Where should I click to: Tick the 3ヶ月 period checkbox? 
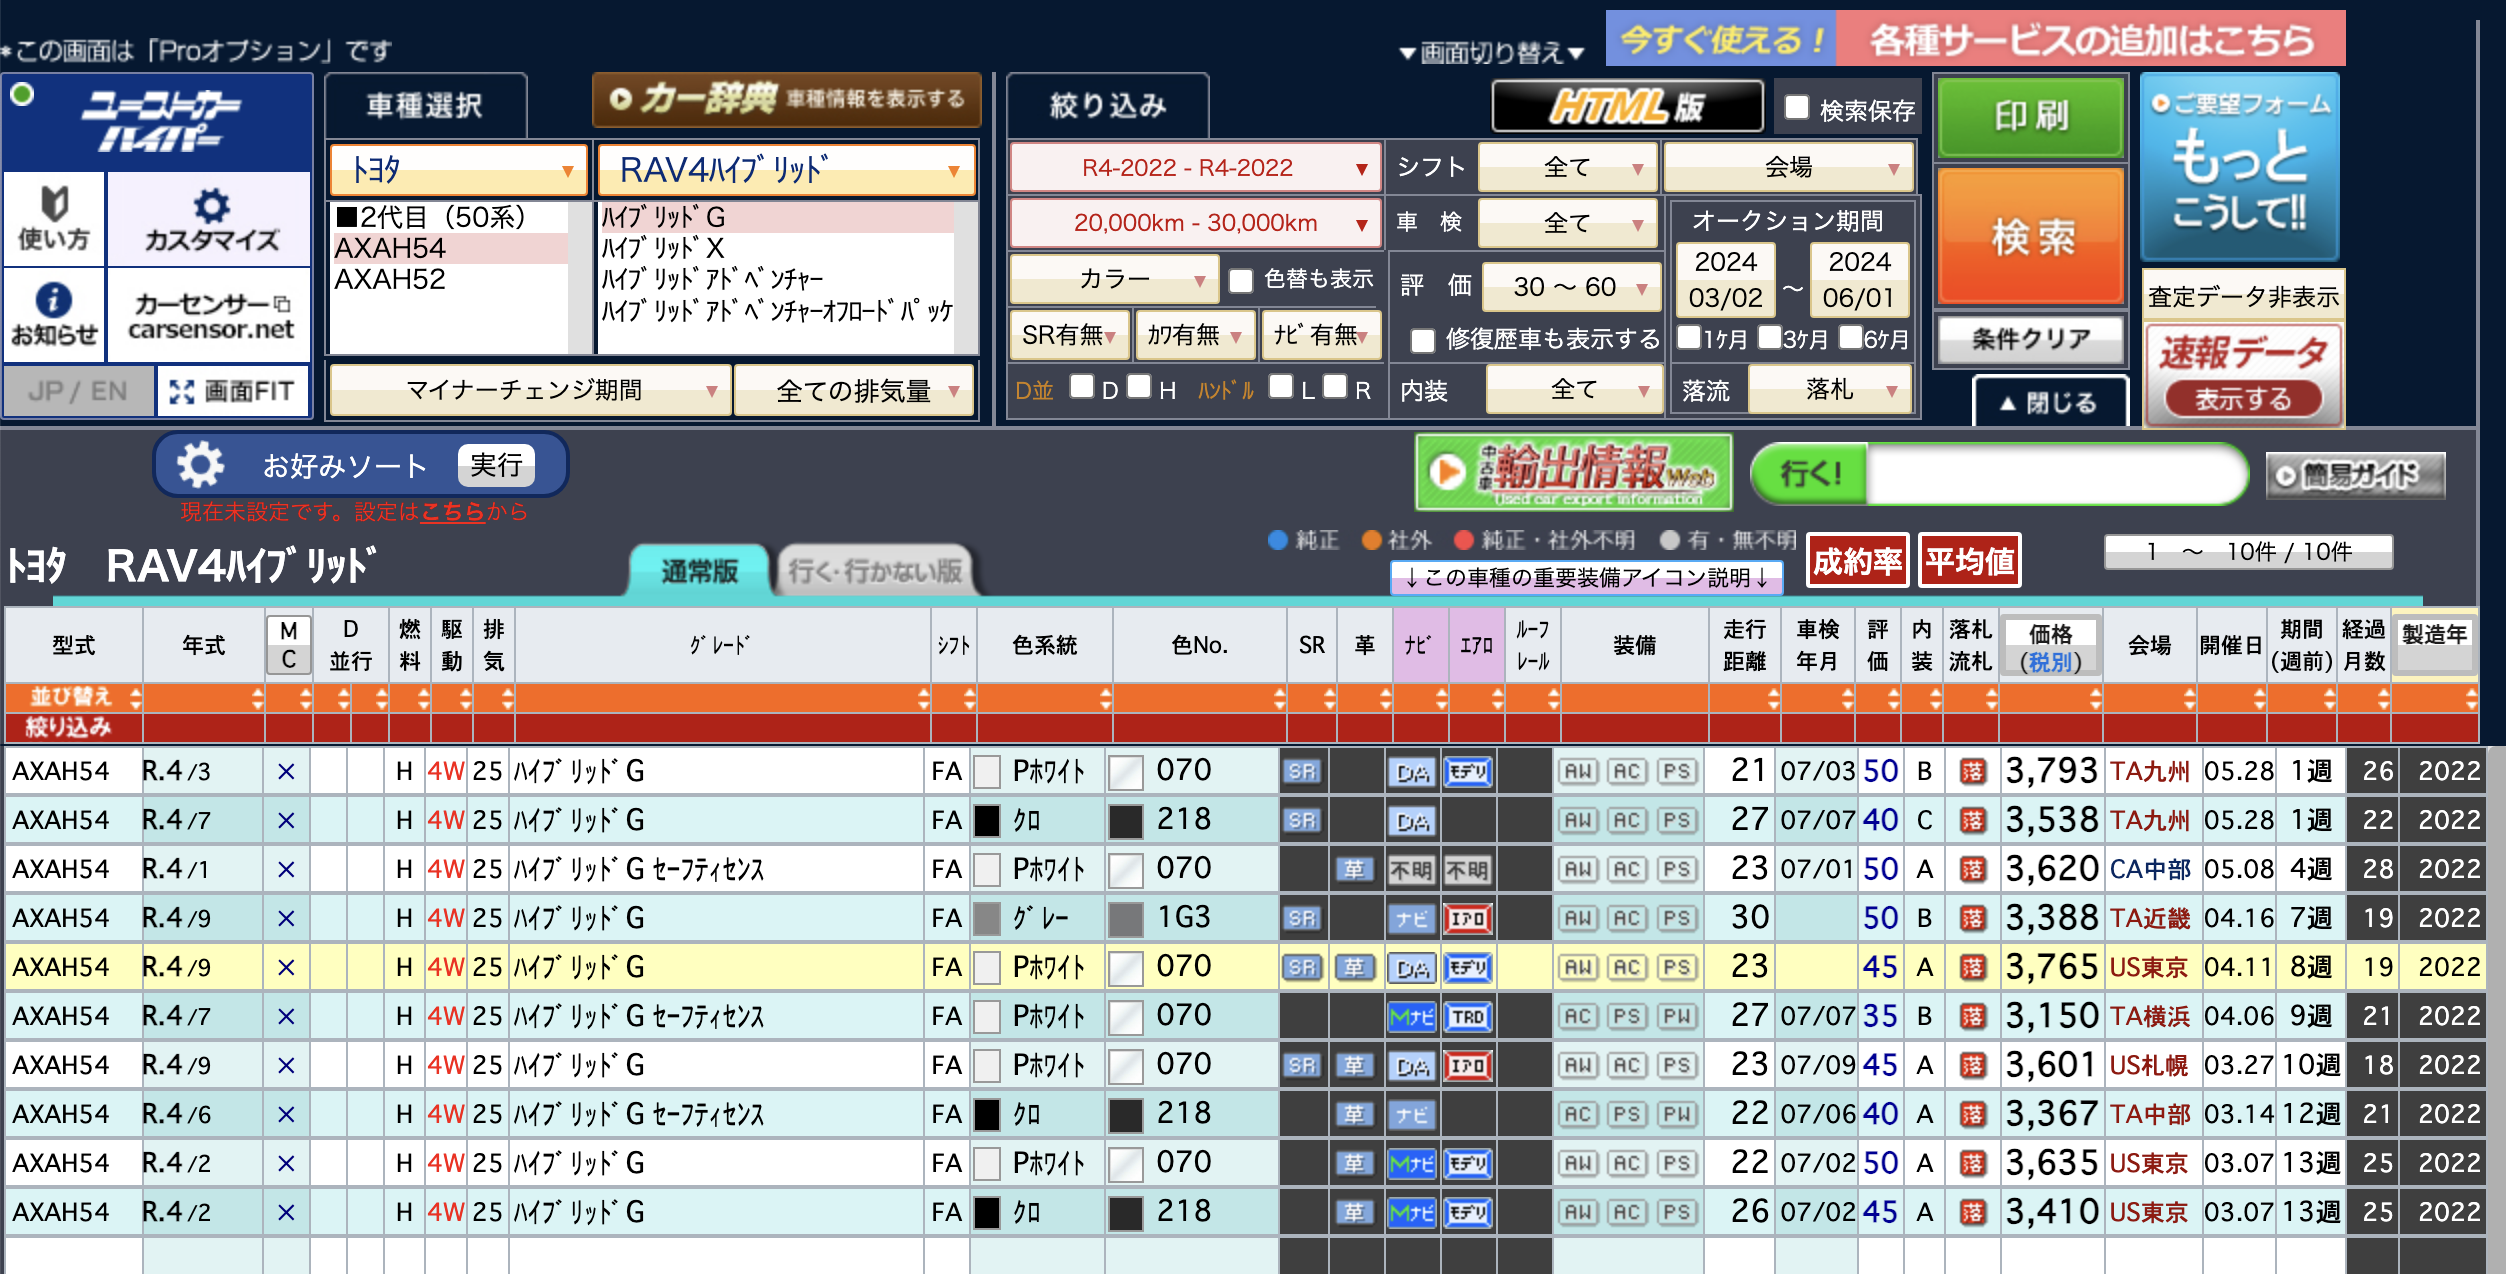pyautogui.click(x=1769, y=337)
